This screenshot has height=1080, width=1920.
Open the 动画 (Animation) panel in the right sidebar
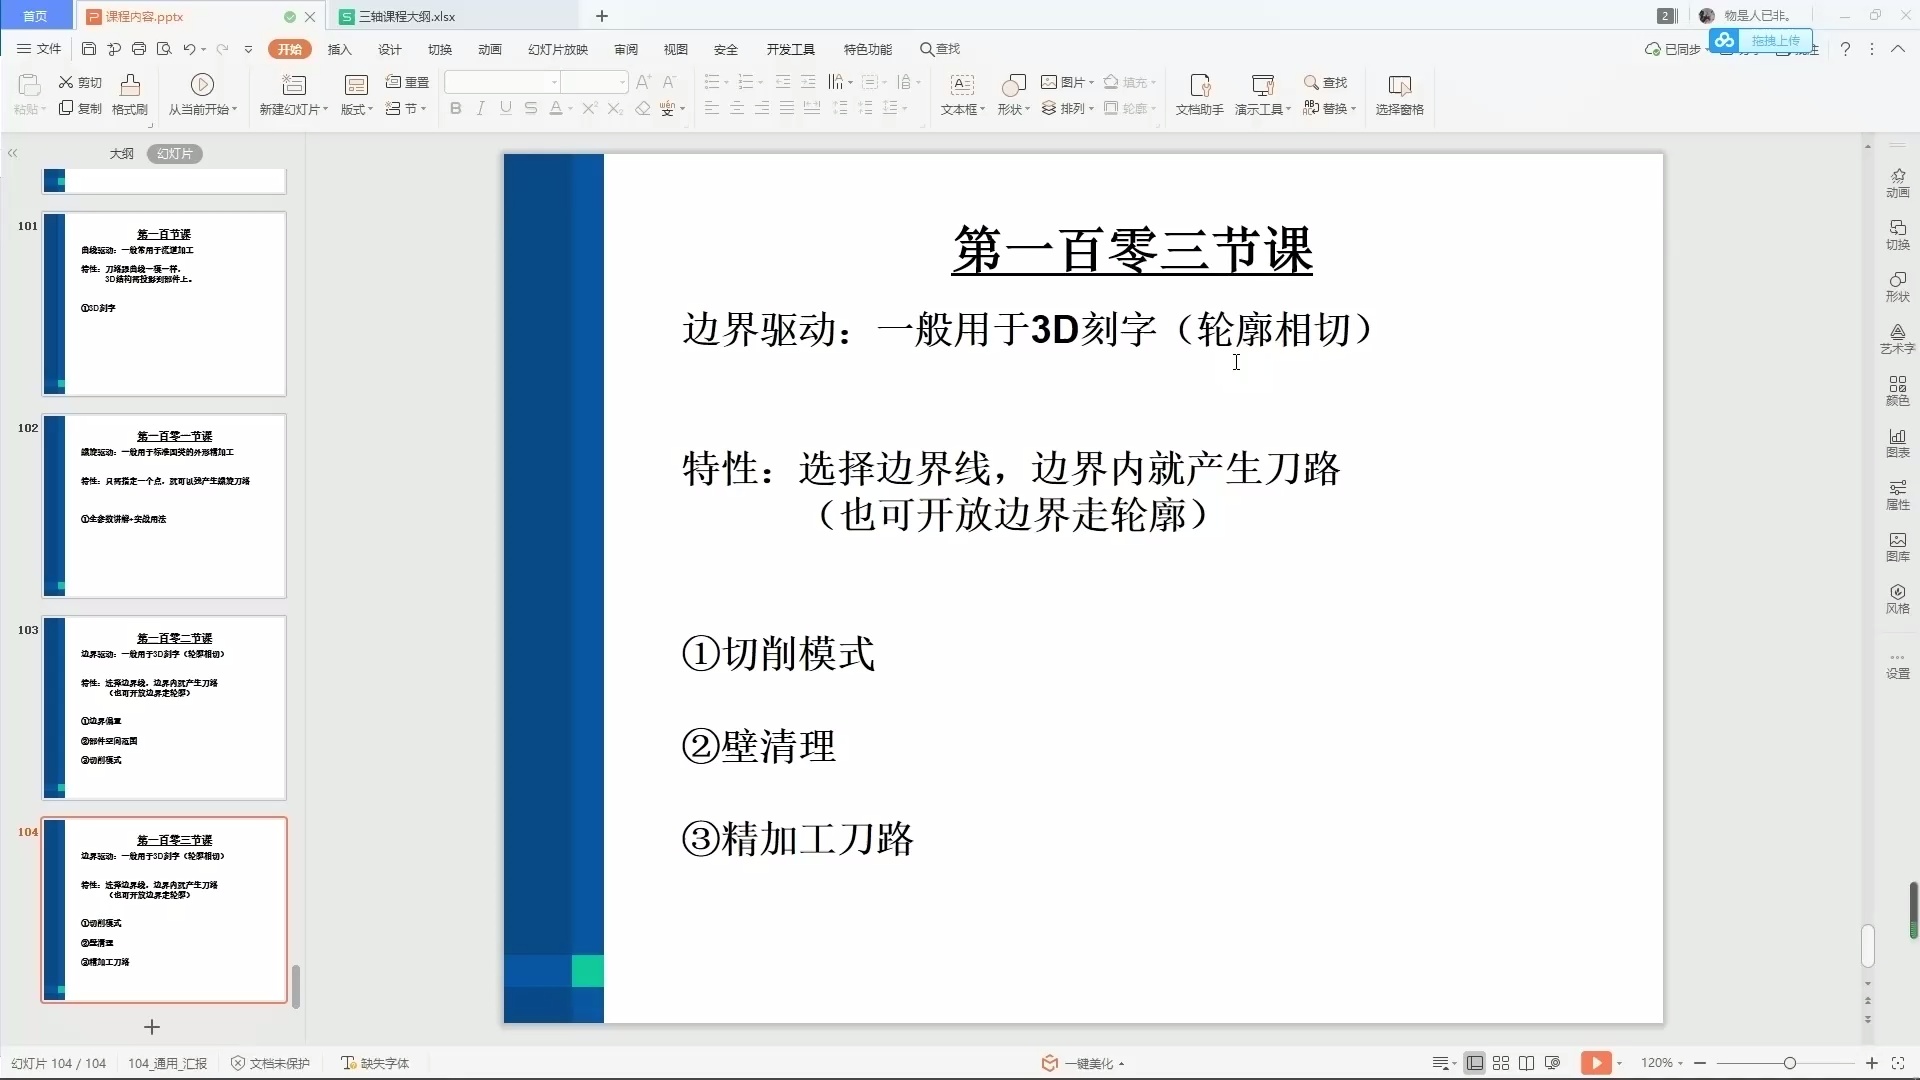click(1898, 182)
